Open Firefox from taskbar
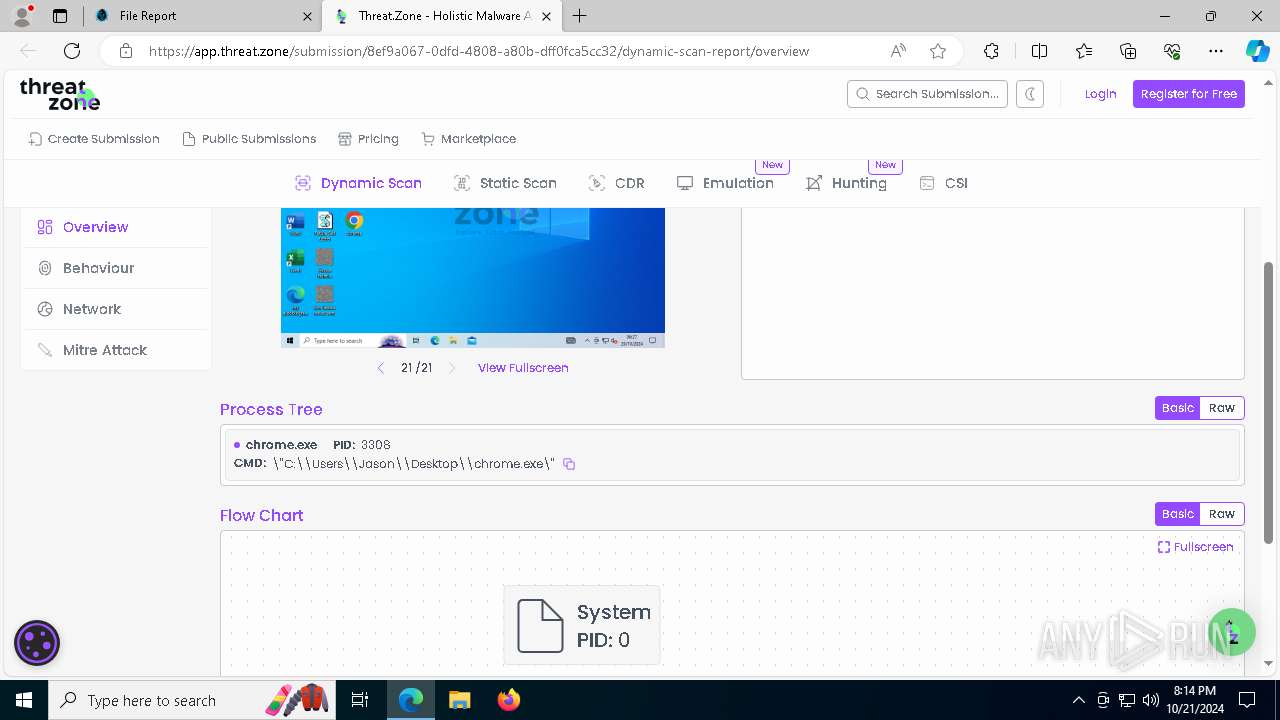The height and width of the screenshot is (720, 1280). tap(509, 700)
